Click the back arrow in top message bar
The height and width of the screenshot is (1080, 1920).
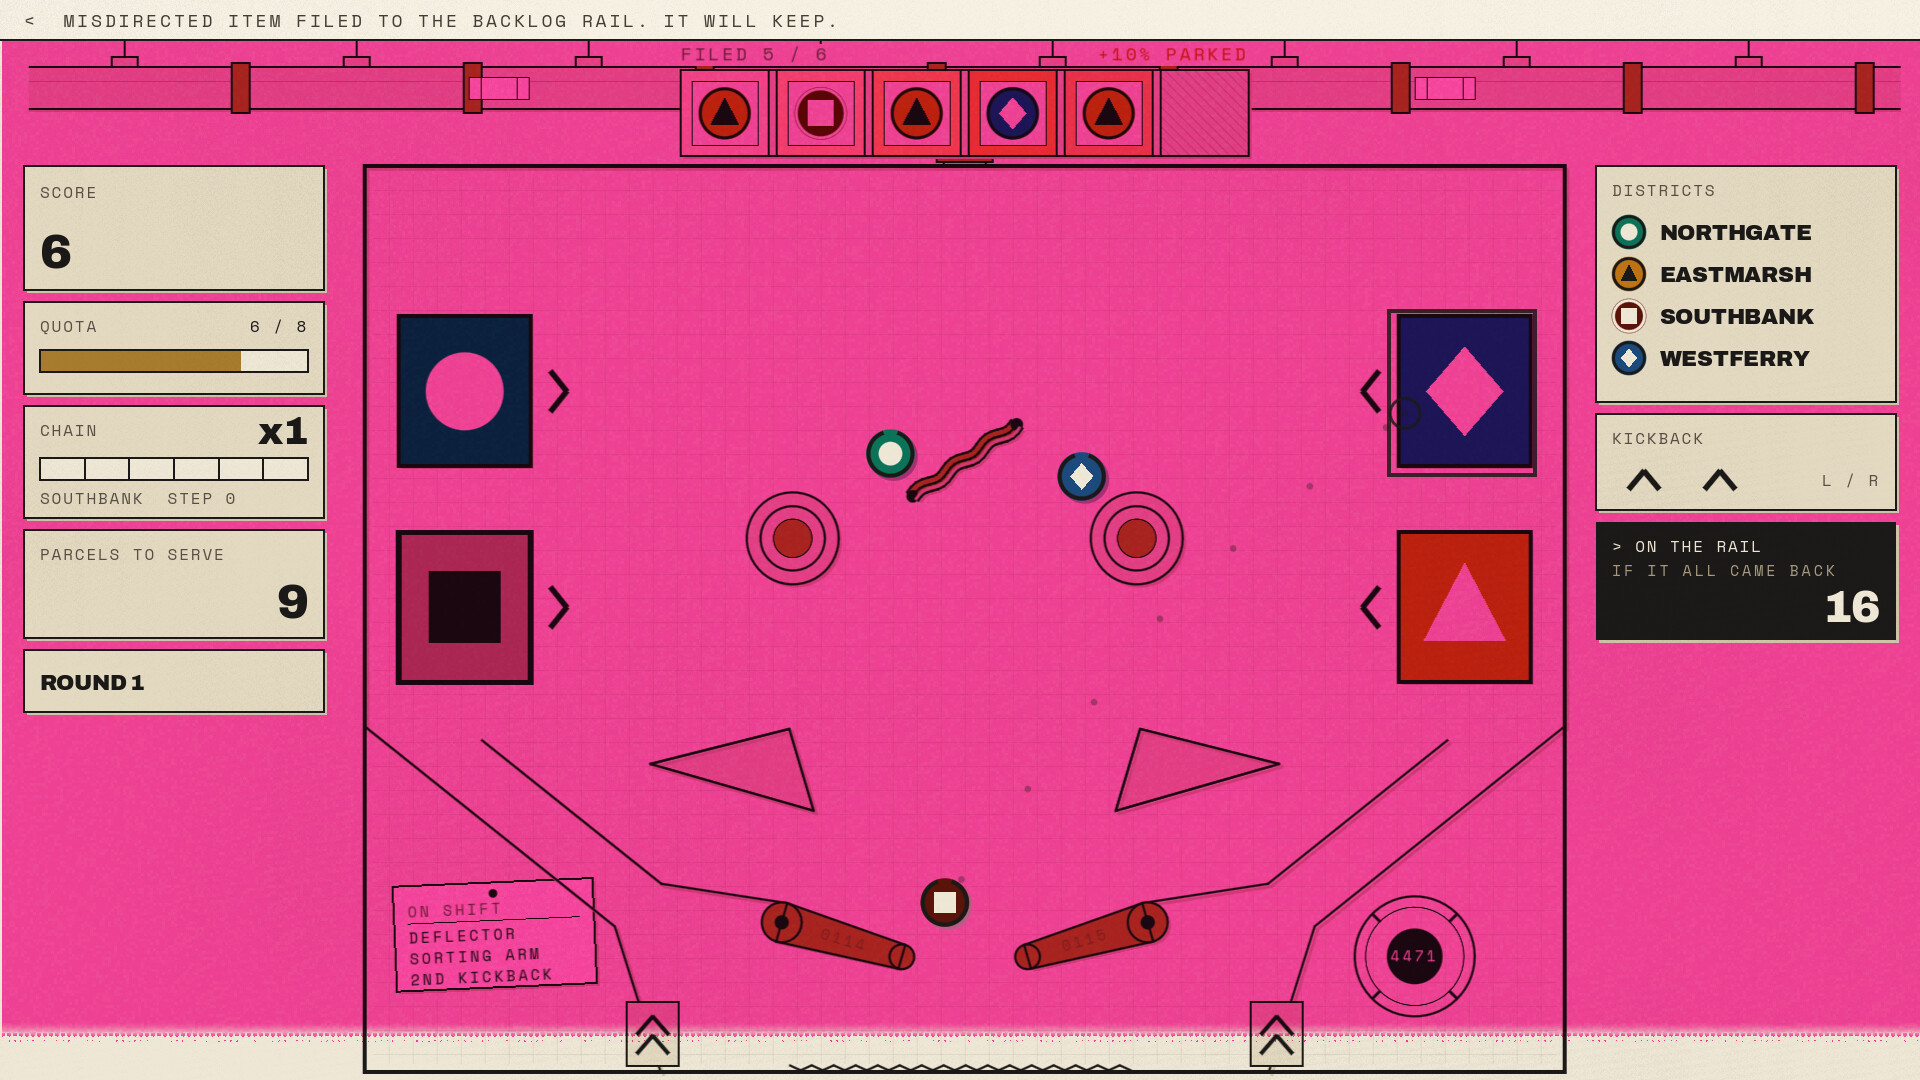pyautogui.click(x=30, y=21)
